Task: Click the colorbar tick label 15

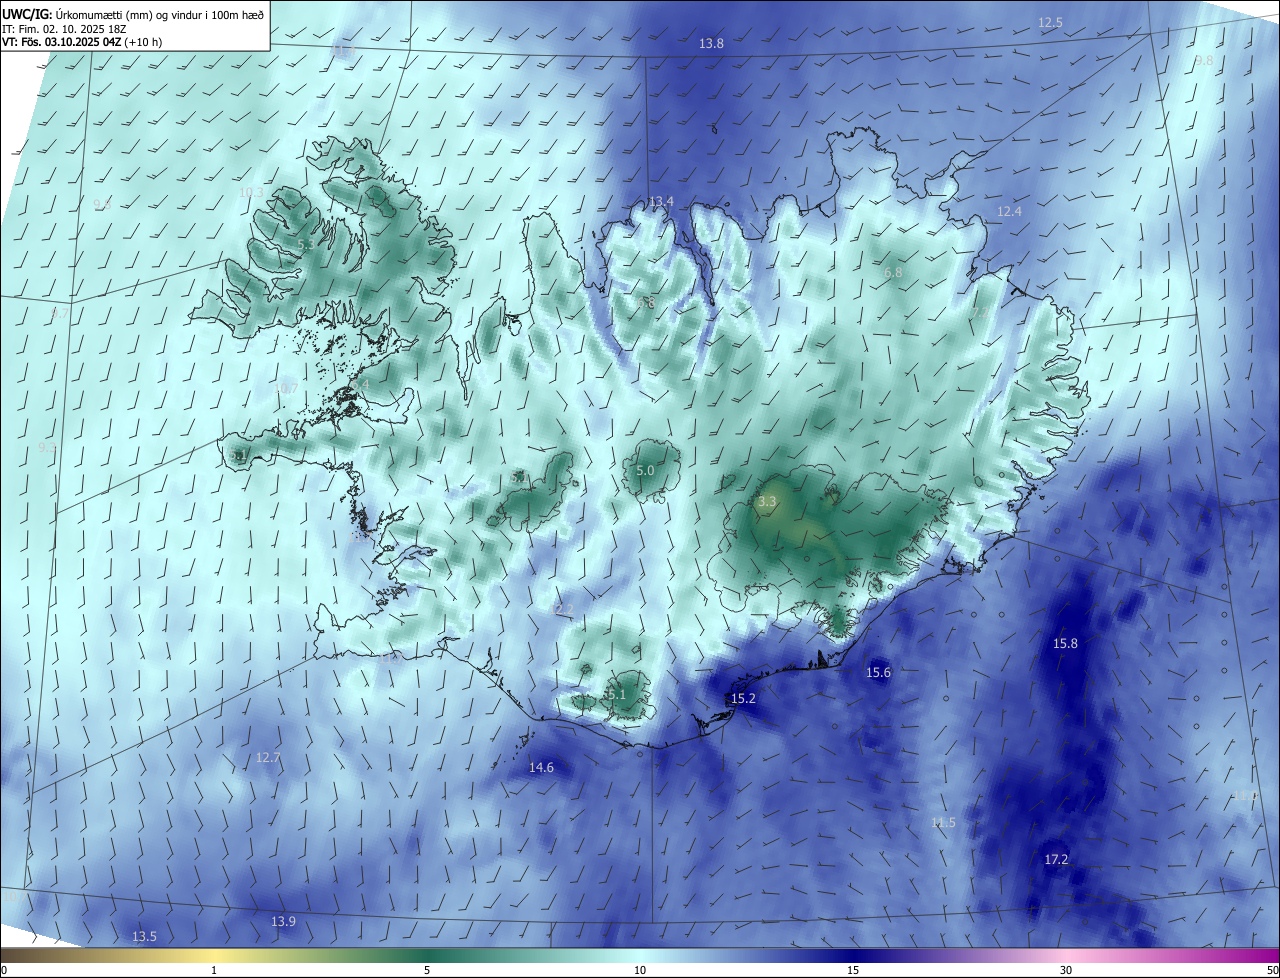Action: click(x=853, y=970)
